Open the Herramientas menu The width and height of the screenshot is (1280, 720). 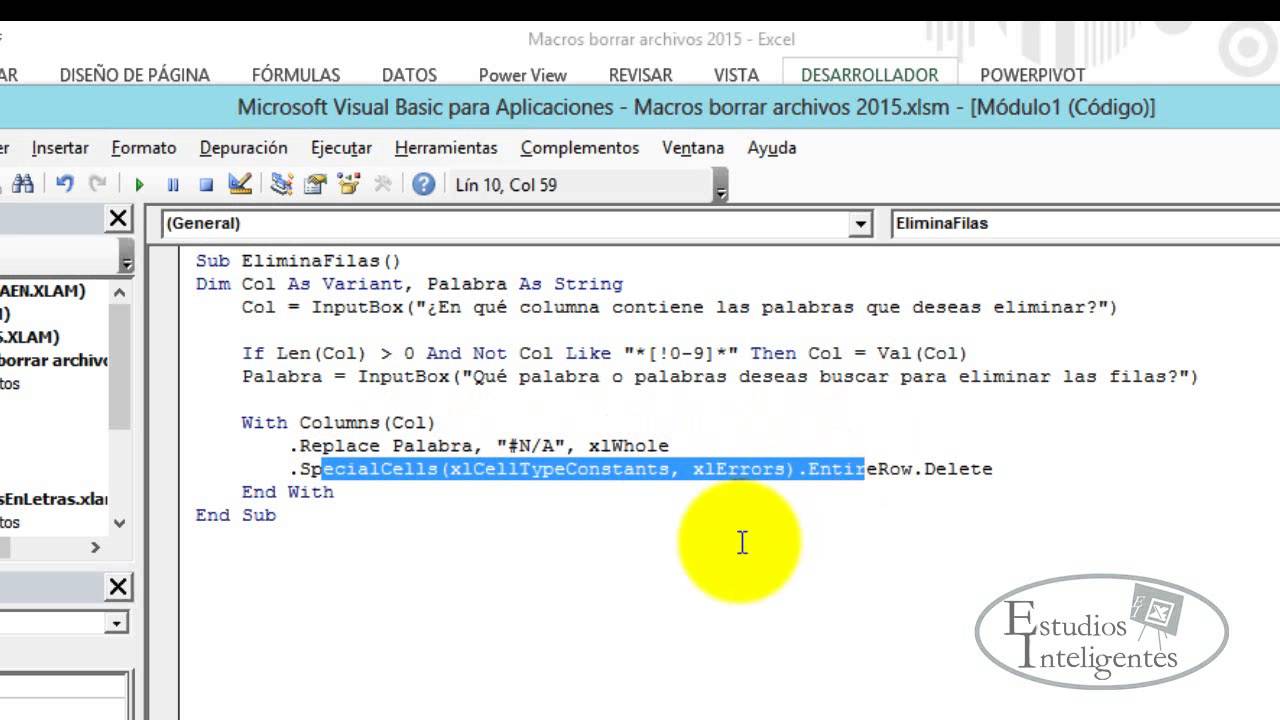(x=446, y=148)
